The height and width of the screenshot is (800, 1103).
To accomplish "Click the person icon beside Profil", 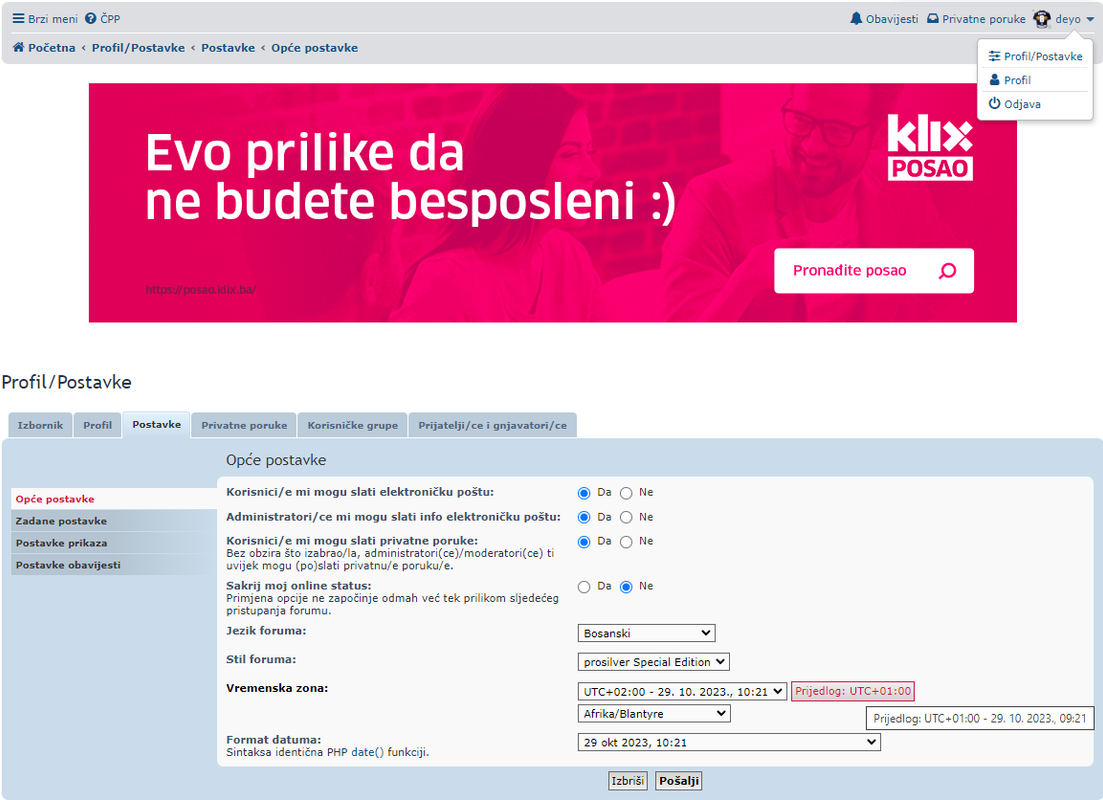I will [x=995, y=80].
